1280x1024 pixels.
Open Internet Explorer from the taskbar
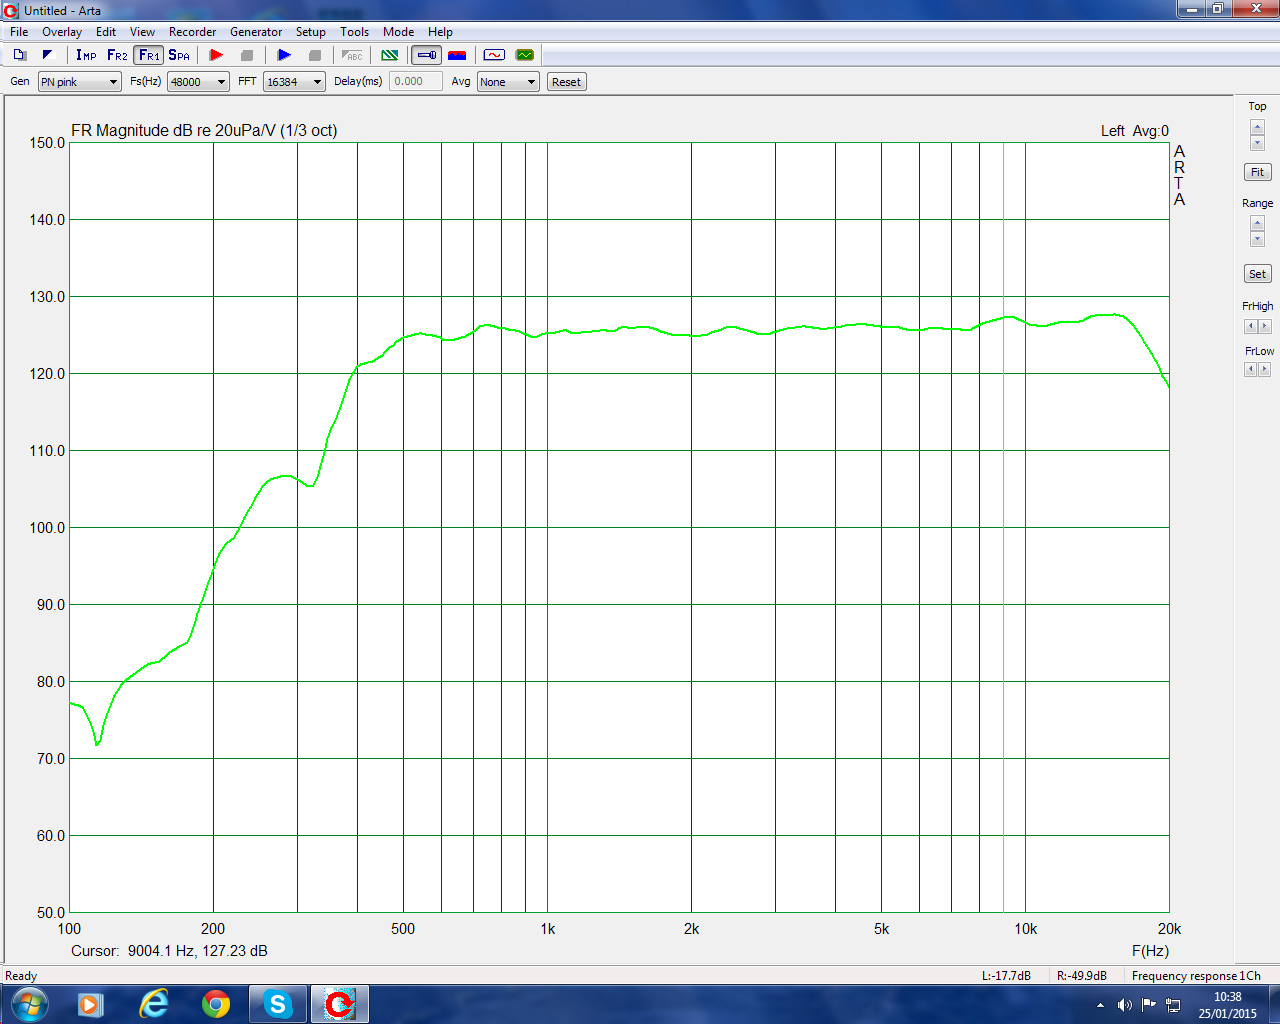click(153, 1004)
